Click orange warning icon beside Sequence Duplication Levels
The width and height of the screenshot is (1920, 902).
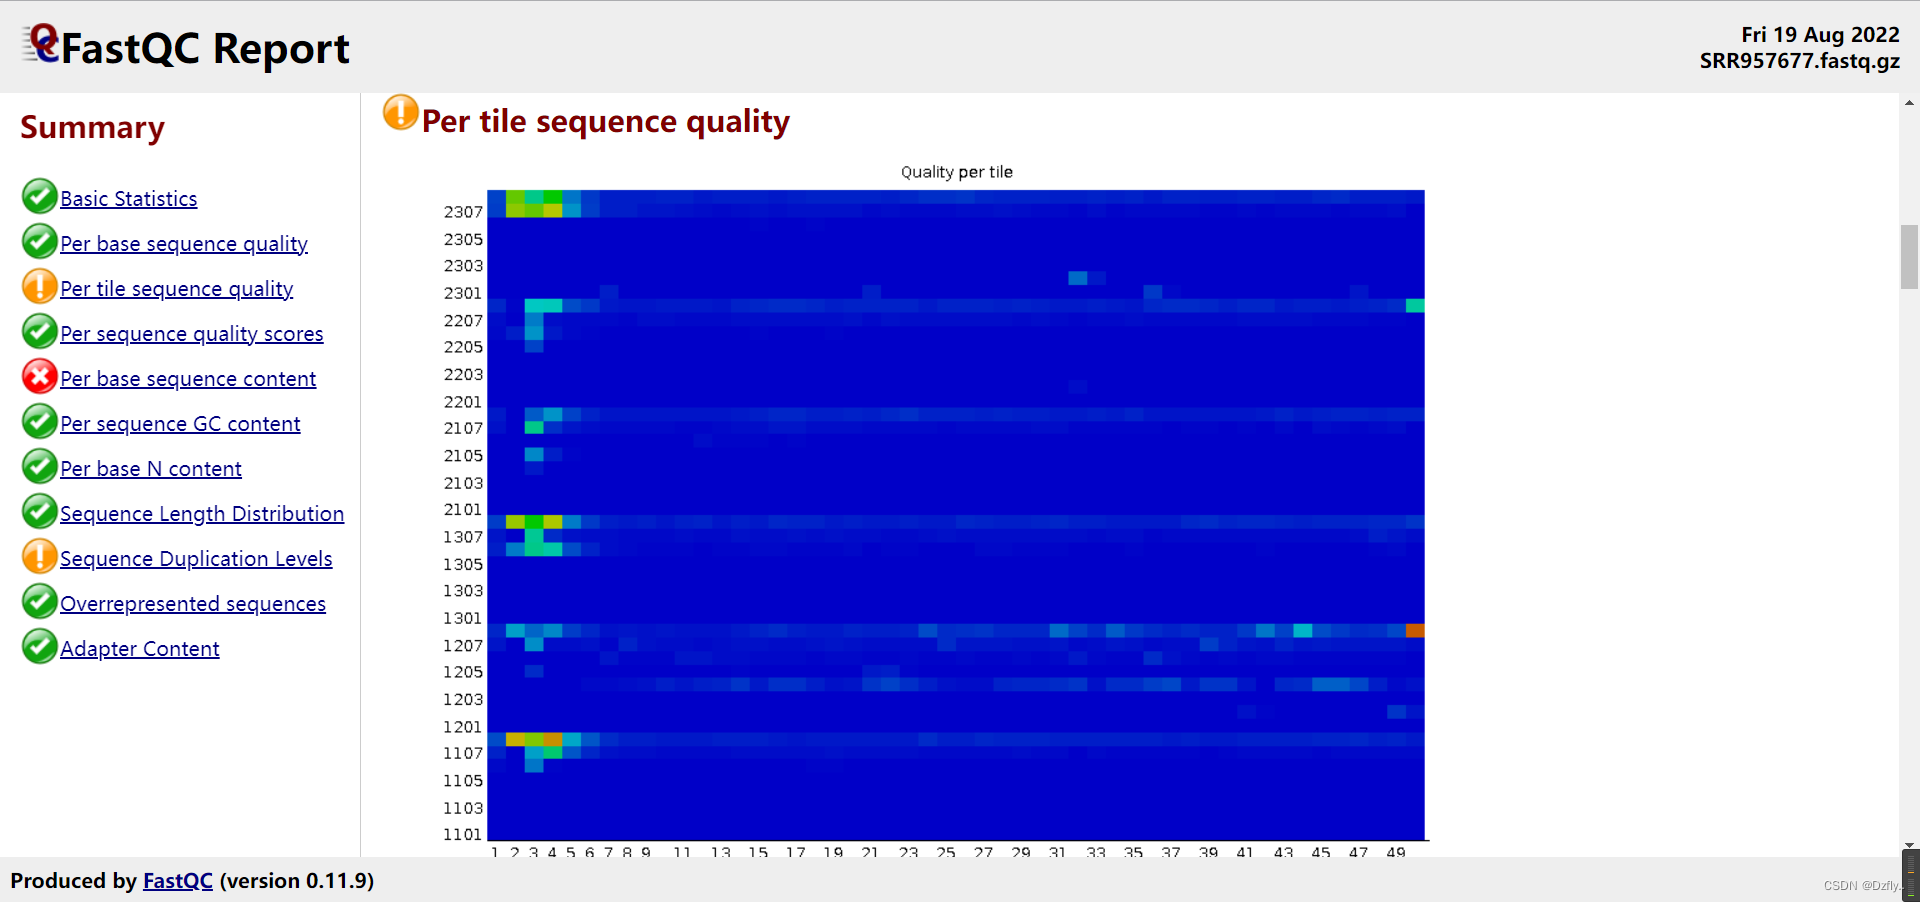(x=39, y=557)
